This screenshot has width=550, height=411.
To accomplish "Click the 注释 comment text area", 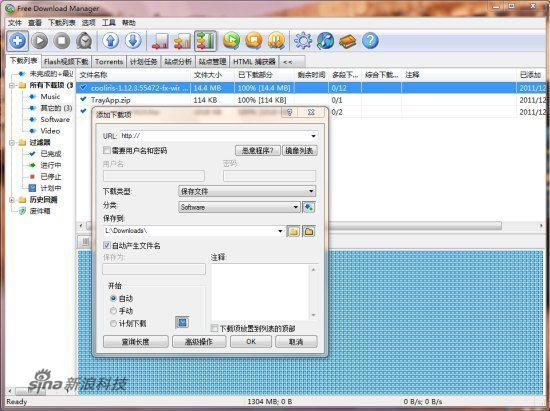I will [260, 292].
